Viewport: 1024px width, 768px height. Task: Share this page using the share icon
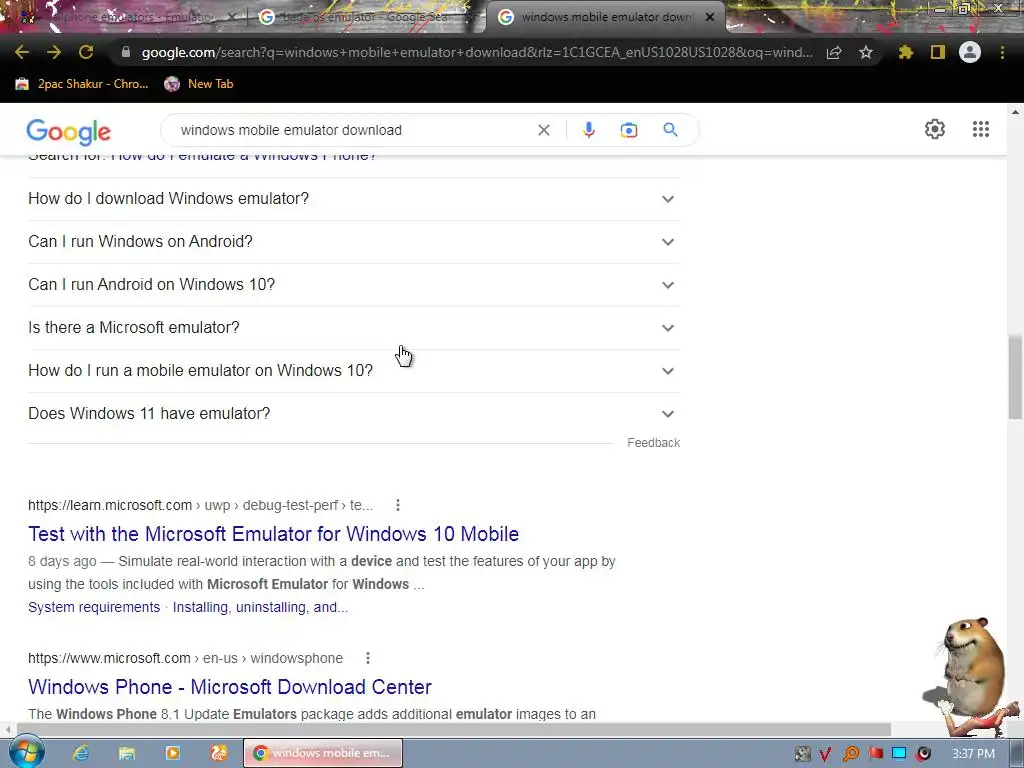[x=834, y=52]
